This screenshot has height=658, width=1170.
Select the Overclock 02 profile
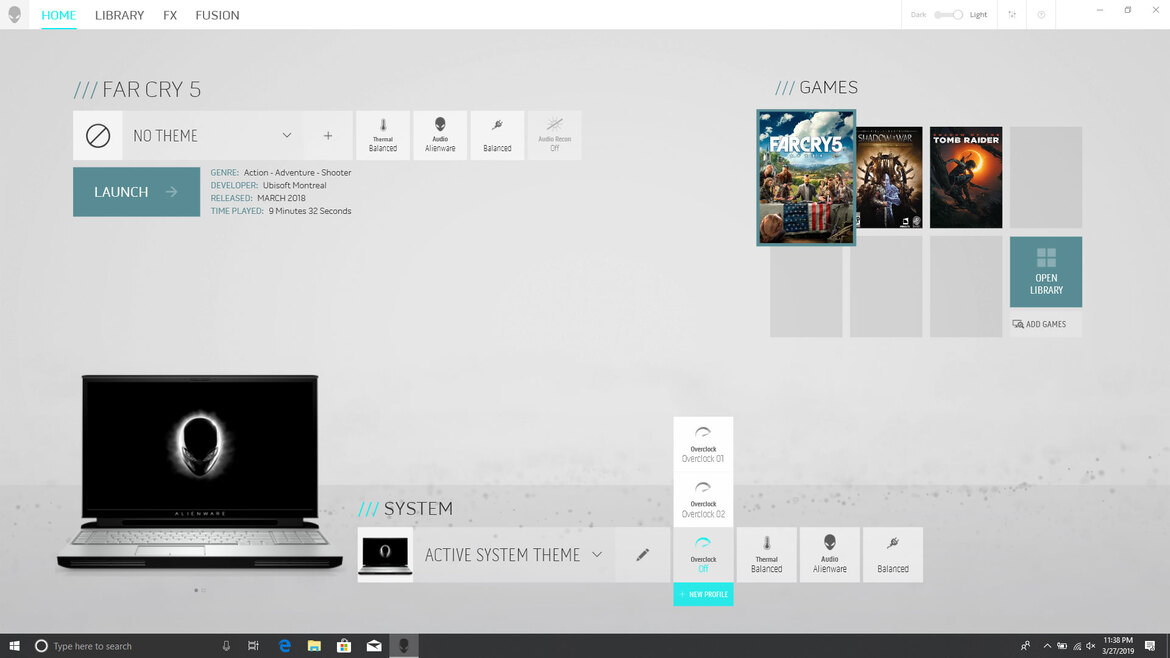pyautogui.click(x=703, y=500)
